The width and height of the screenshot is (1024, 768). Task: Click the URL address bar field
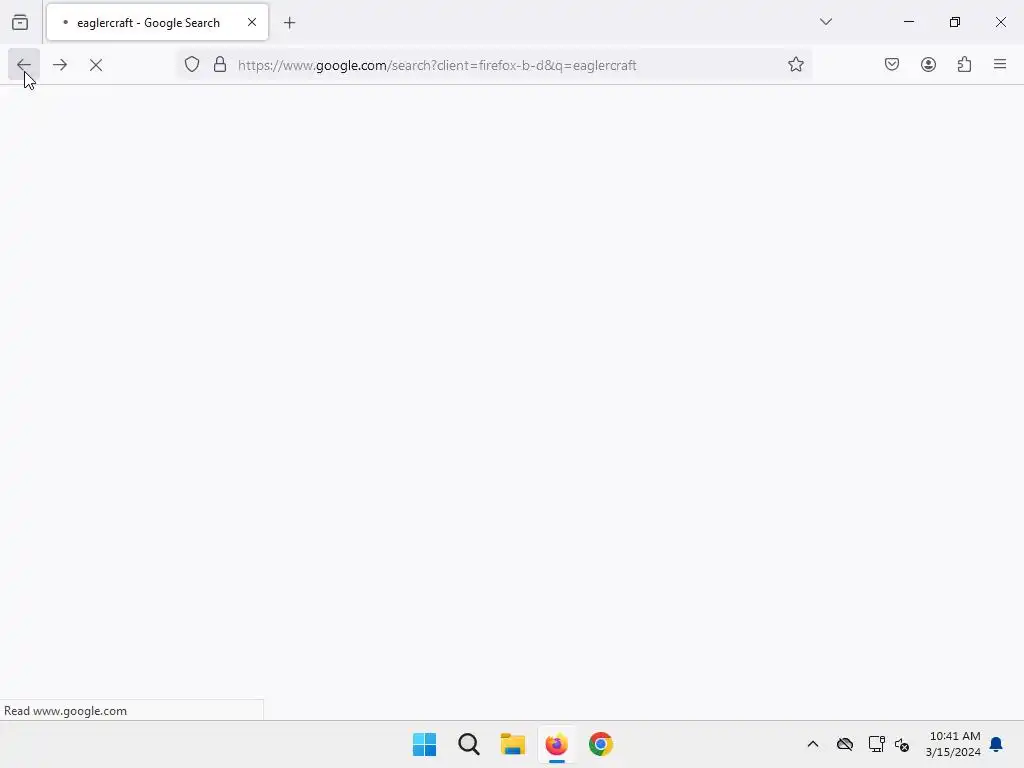[494, 65]
